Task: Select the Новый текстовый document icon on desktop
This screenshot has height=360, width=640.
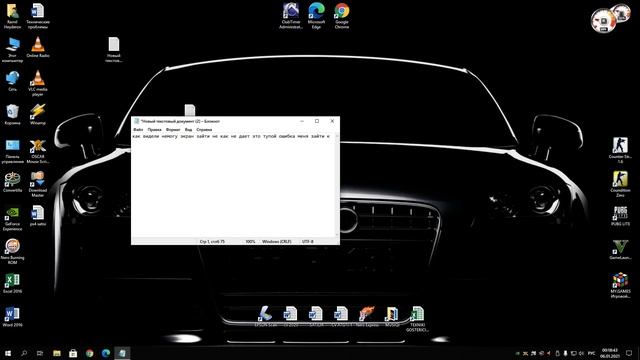Action: tap(114, 49)
